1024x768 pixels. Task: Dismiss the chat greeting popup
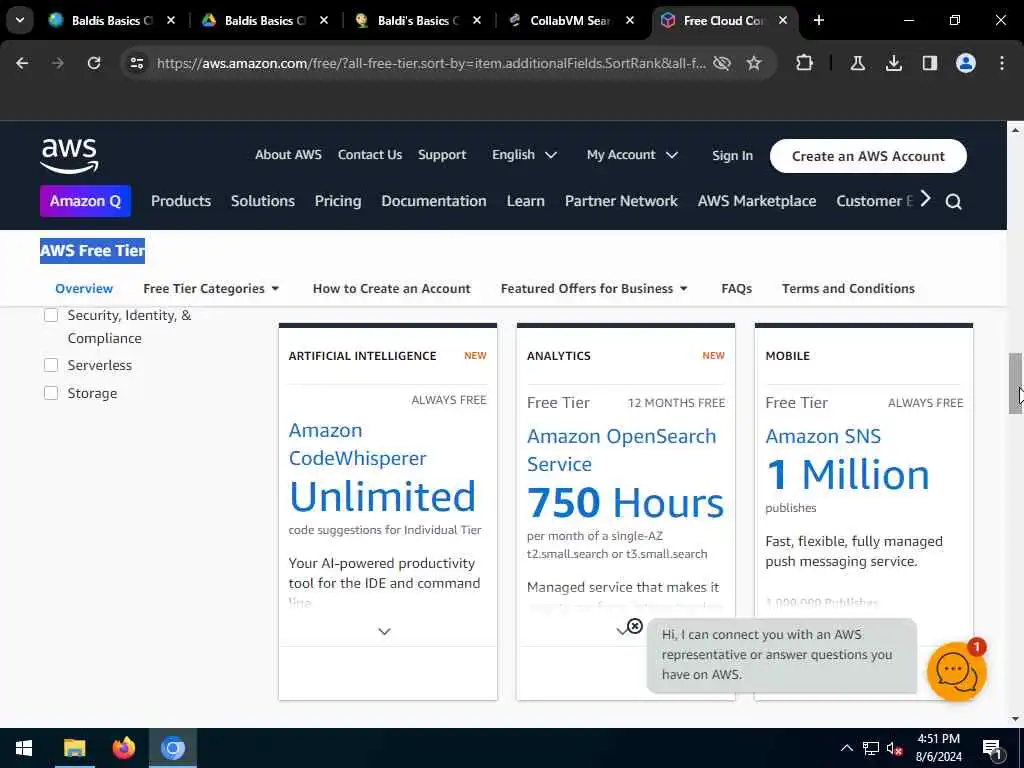pos(635,626)
